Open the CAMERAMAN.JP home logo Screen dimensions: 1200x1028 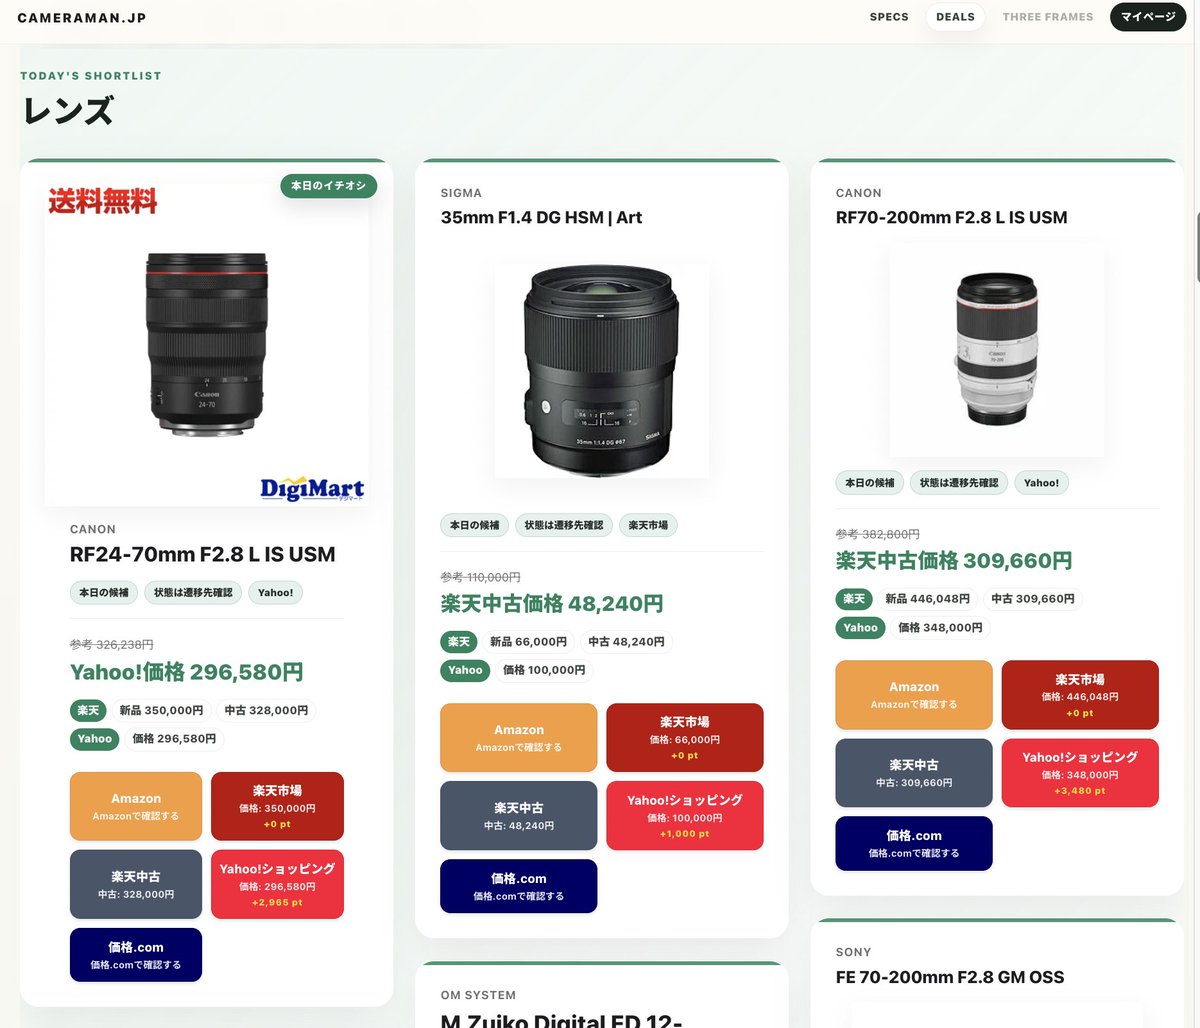[82, 18]
